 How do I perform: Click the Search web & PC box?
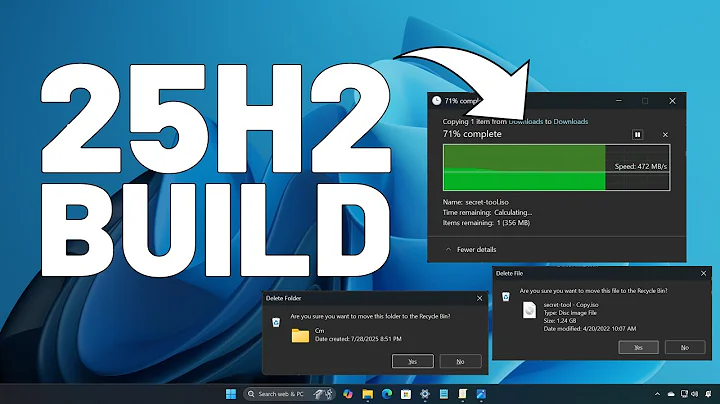click(289, 394)
